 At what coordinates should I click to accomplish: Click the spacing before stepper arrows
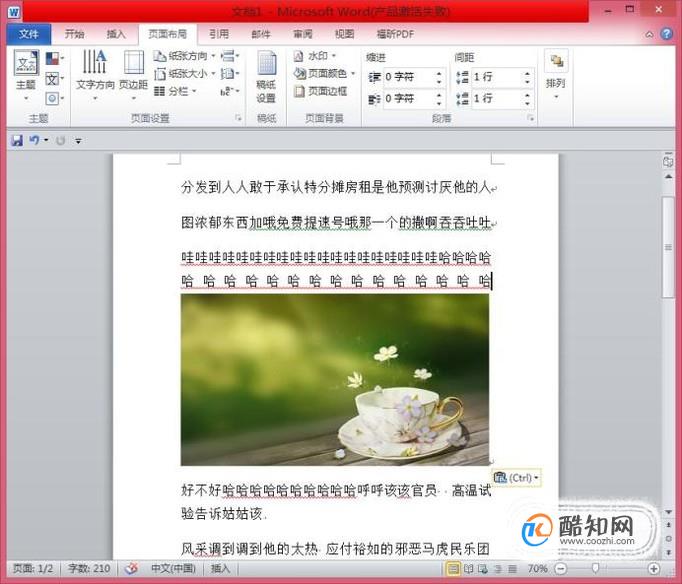[527, 77]
